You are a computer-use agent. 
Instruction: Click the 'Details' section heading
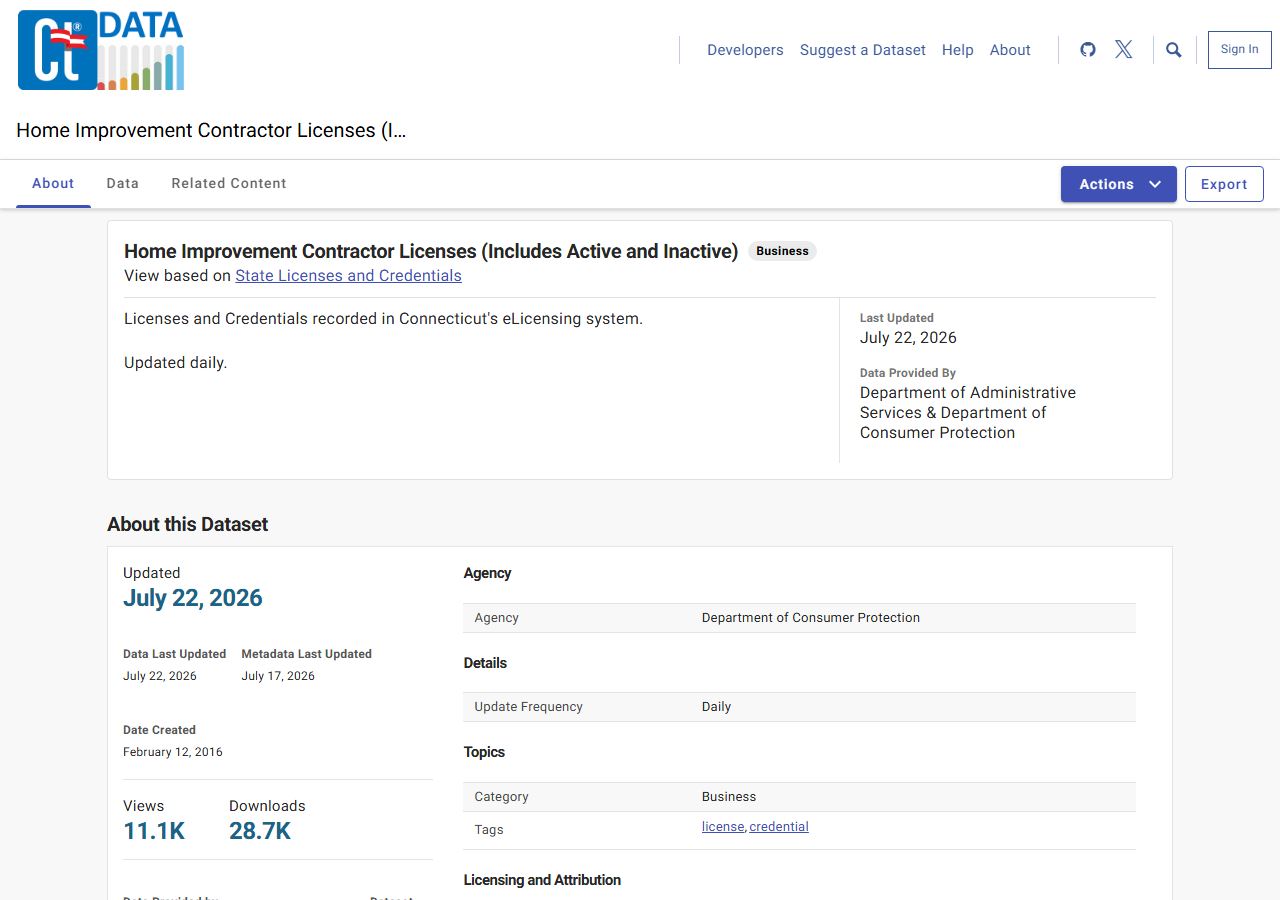(x=485, y=663)
